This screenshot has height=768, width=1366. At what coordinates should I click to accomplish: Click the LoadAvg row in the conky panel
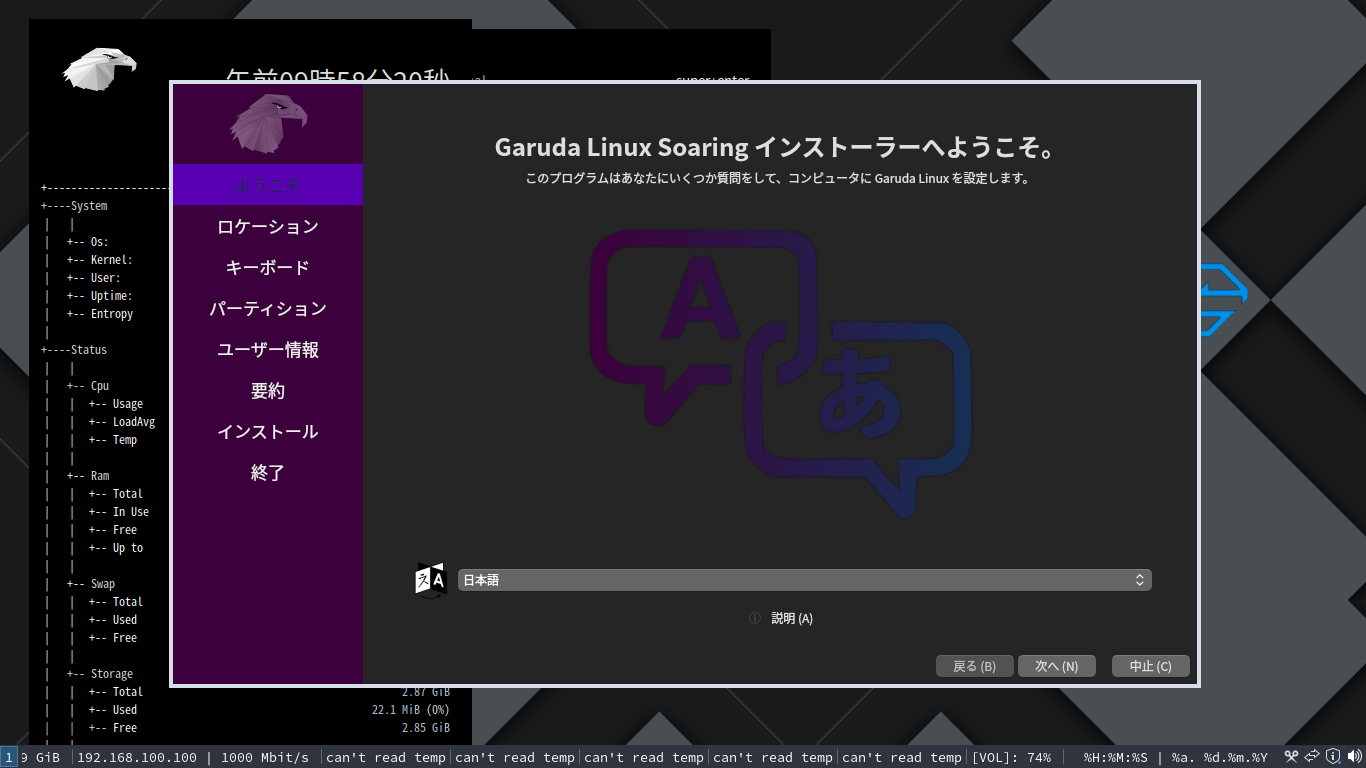(x=122, y=422)
